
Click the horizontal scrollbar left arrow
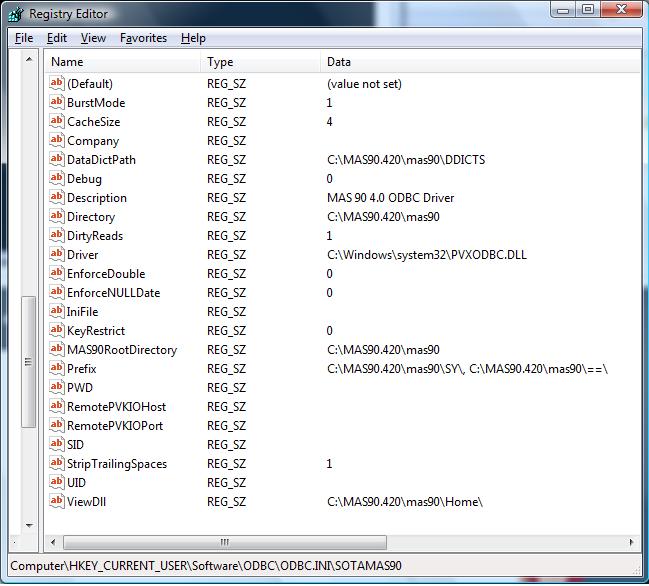click(x=53, y=542)
